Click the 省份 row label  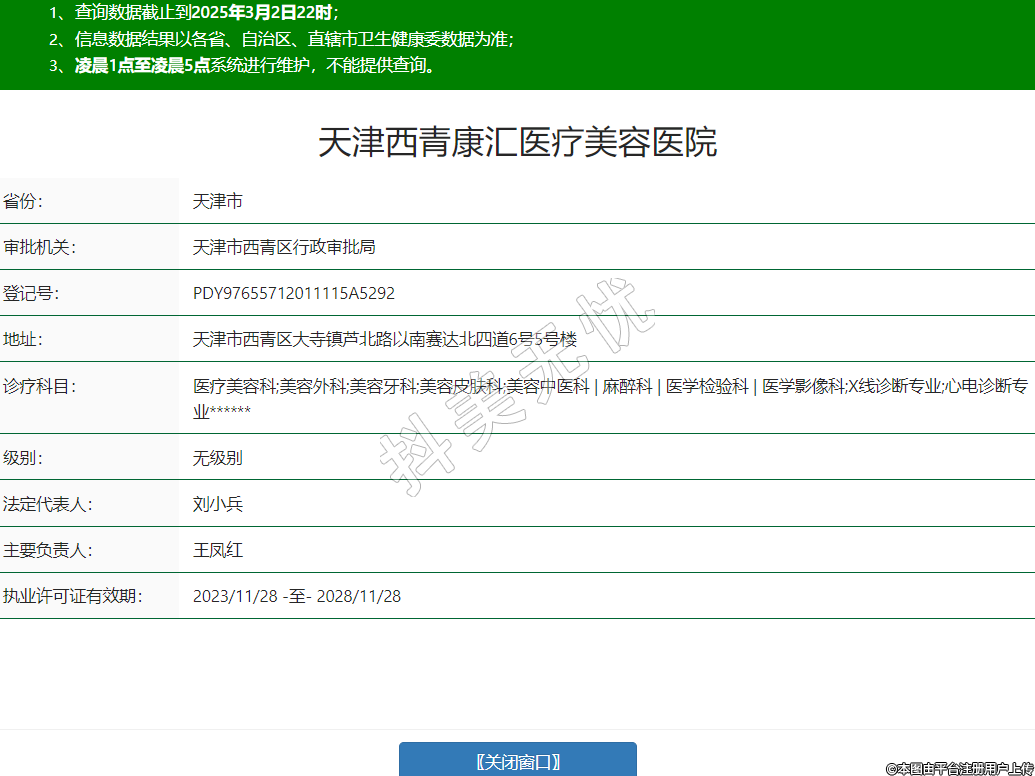click(x=24, y=201)
